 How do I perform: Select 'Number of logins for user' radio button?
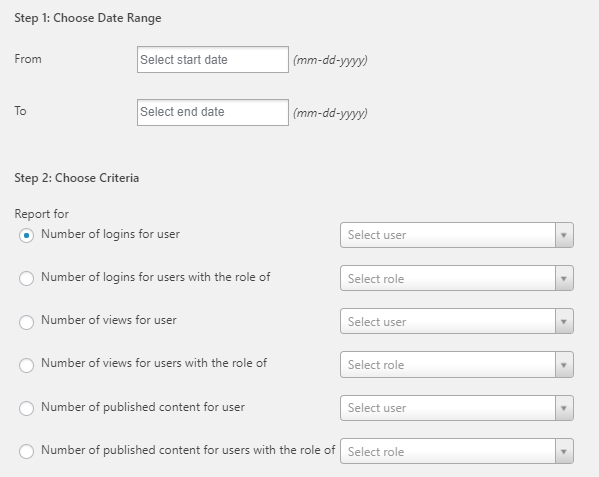click(x=26, y=235)
